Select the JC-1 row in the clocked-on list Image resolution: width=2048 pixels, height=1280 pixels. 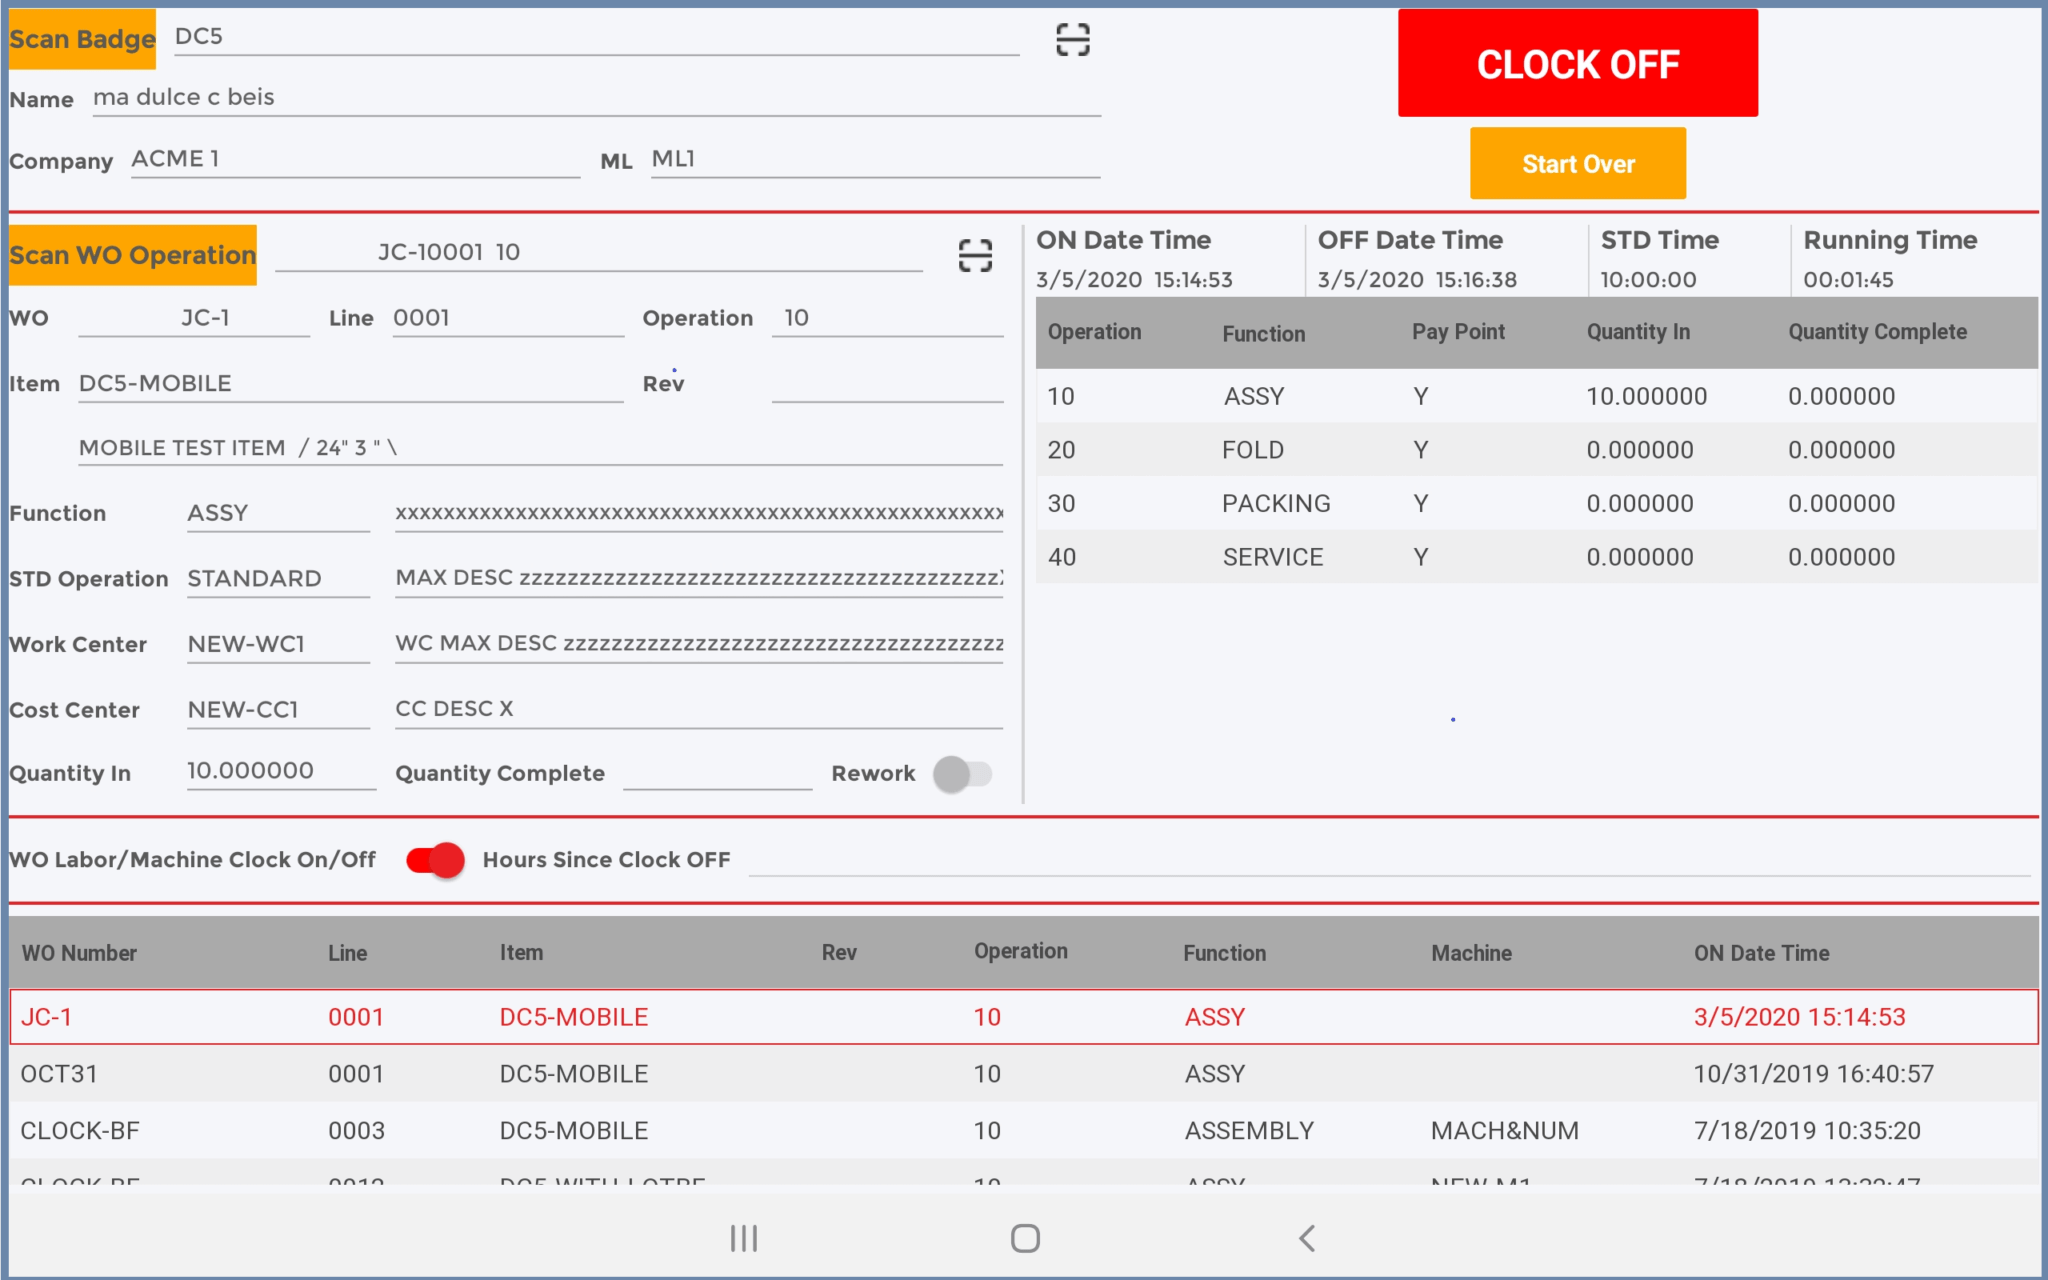pyautogui.click(x=1022, y=1017)
